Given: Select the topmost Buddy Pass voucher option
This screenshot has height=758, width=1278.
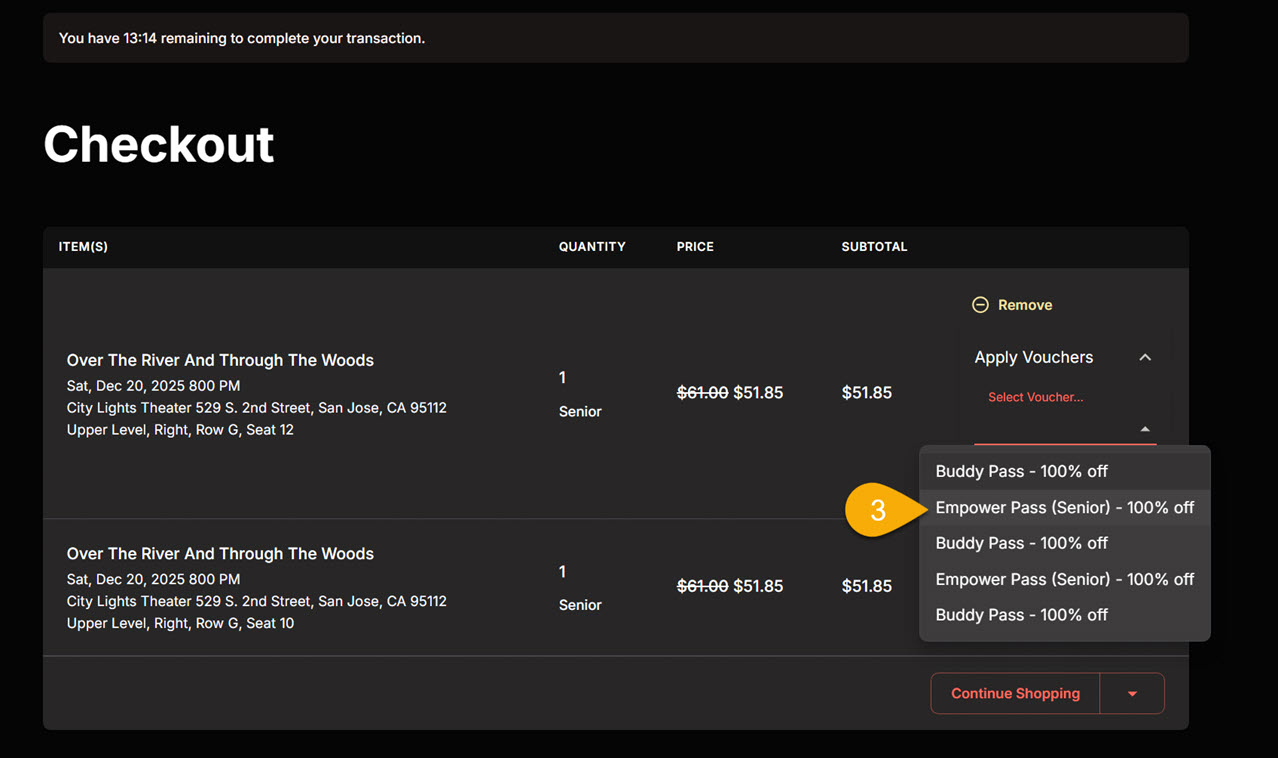Looking at the screenshot, I should [1021, 471].
